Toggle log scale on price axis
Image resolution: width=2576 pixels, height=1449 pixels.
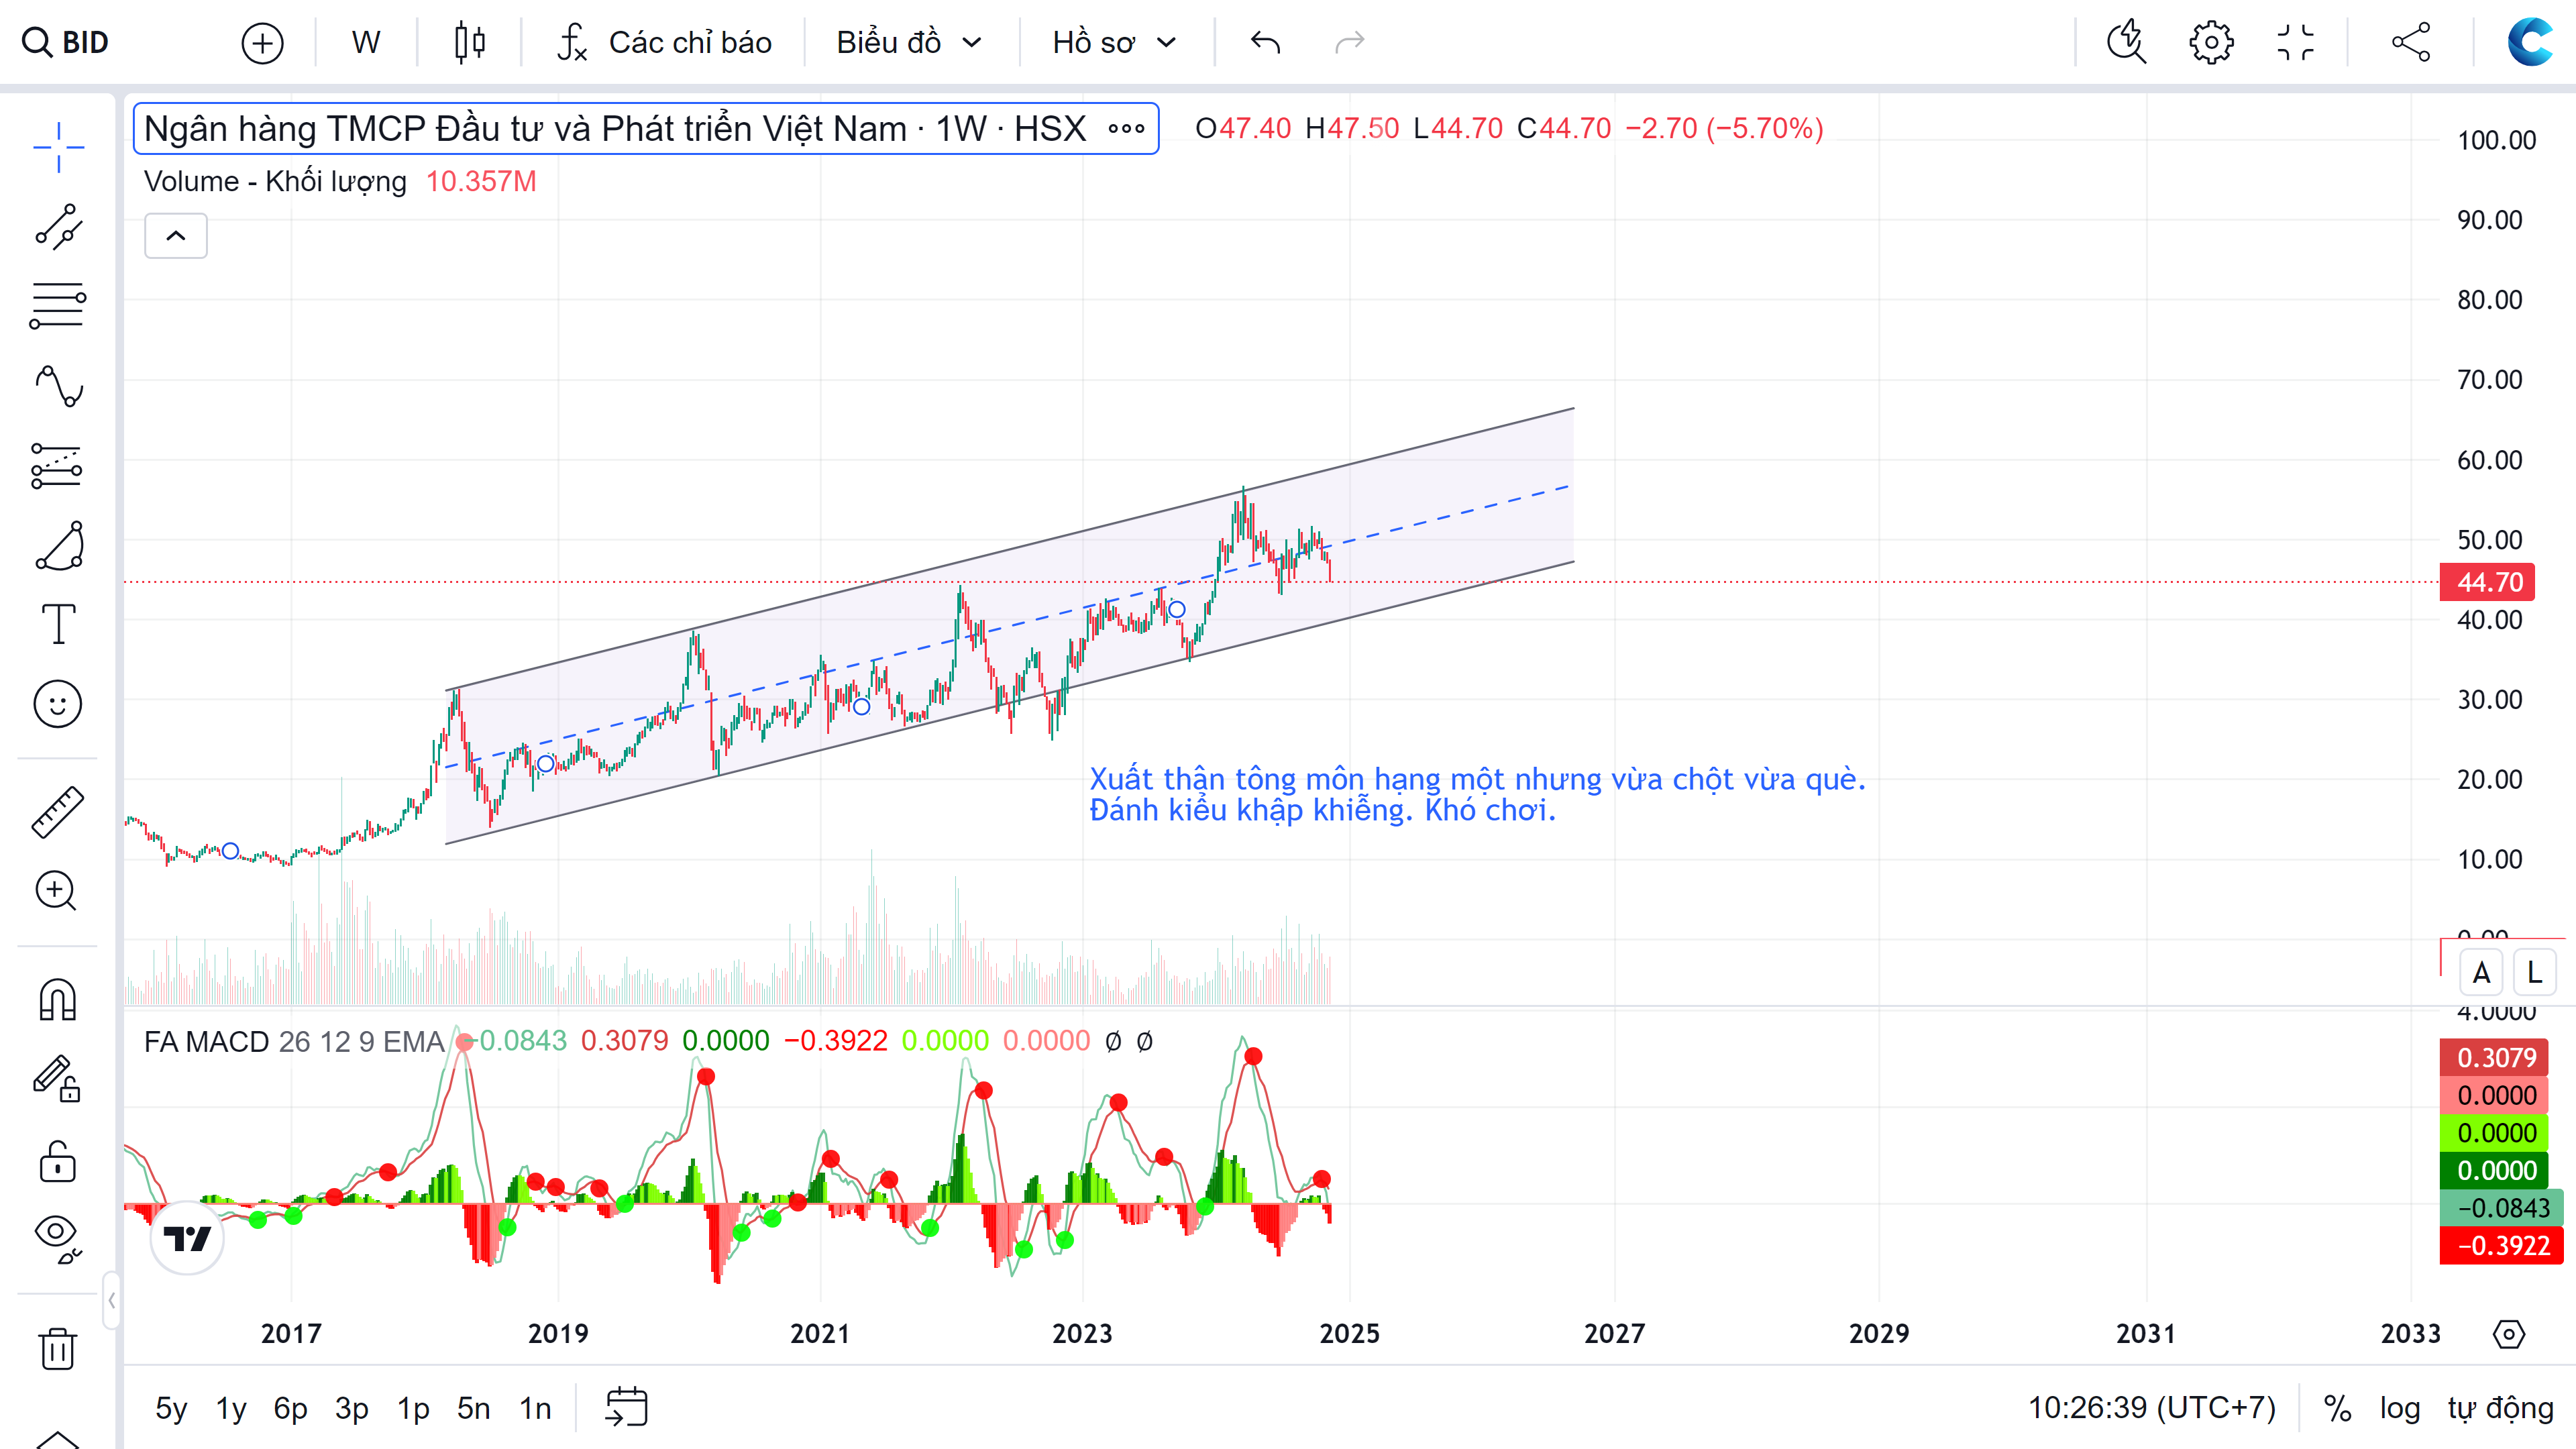2399,1408
